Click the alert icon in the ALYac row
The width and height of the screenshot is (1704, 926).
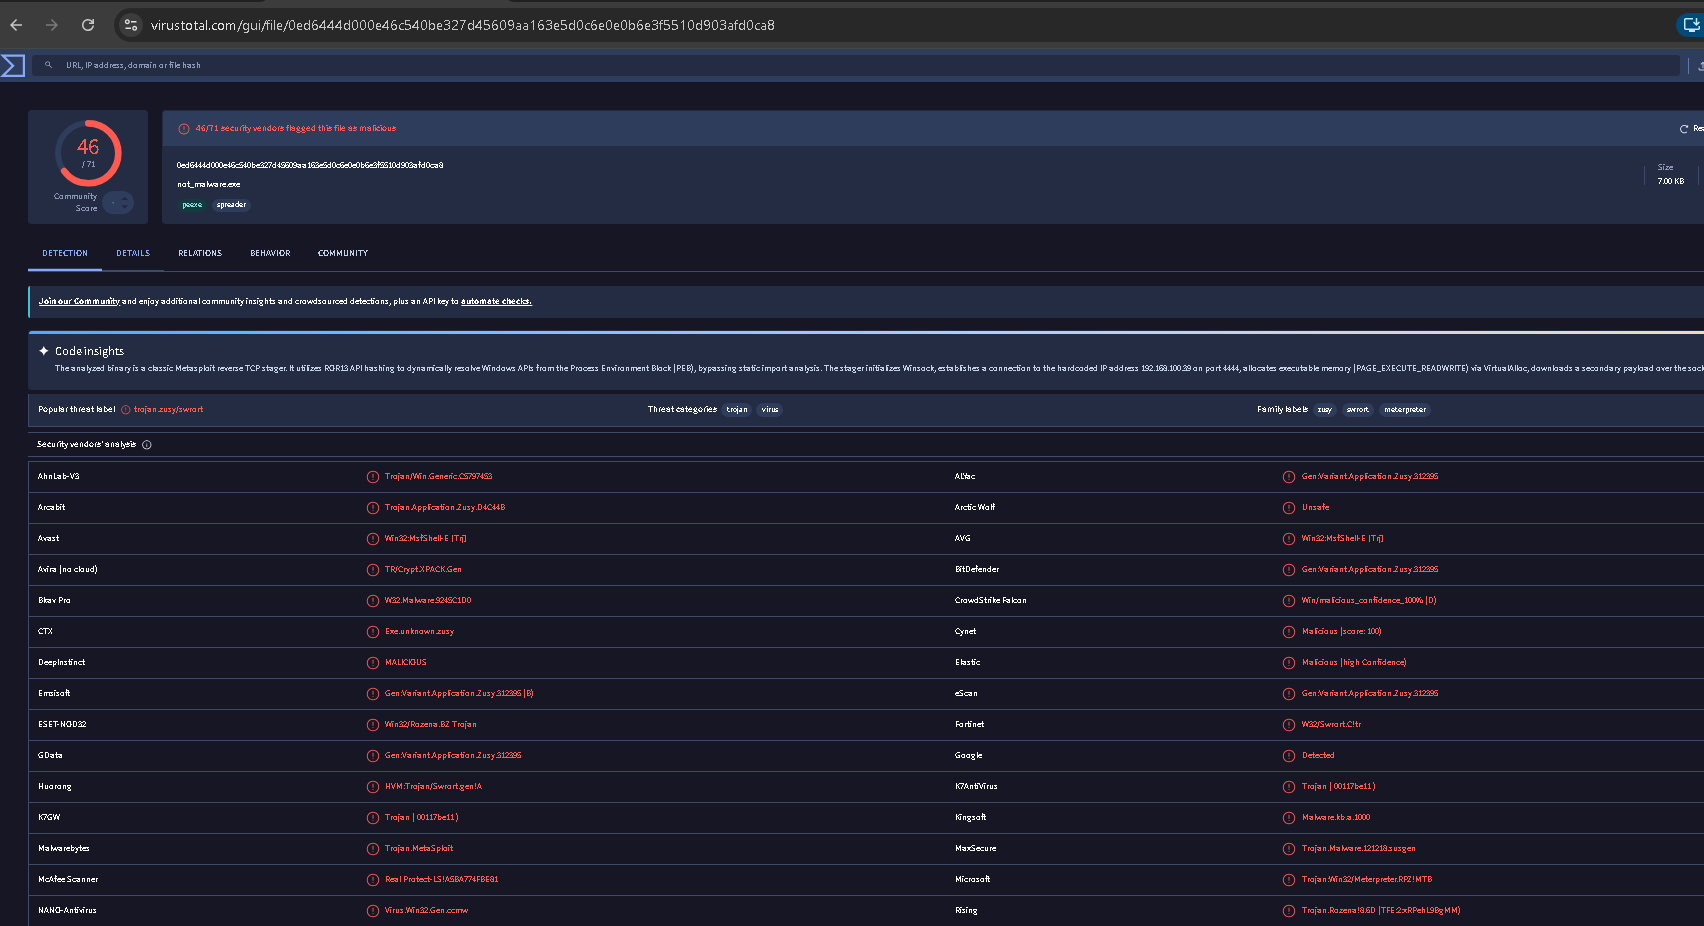(1289, 477)
